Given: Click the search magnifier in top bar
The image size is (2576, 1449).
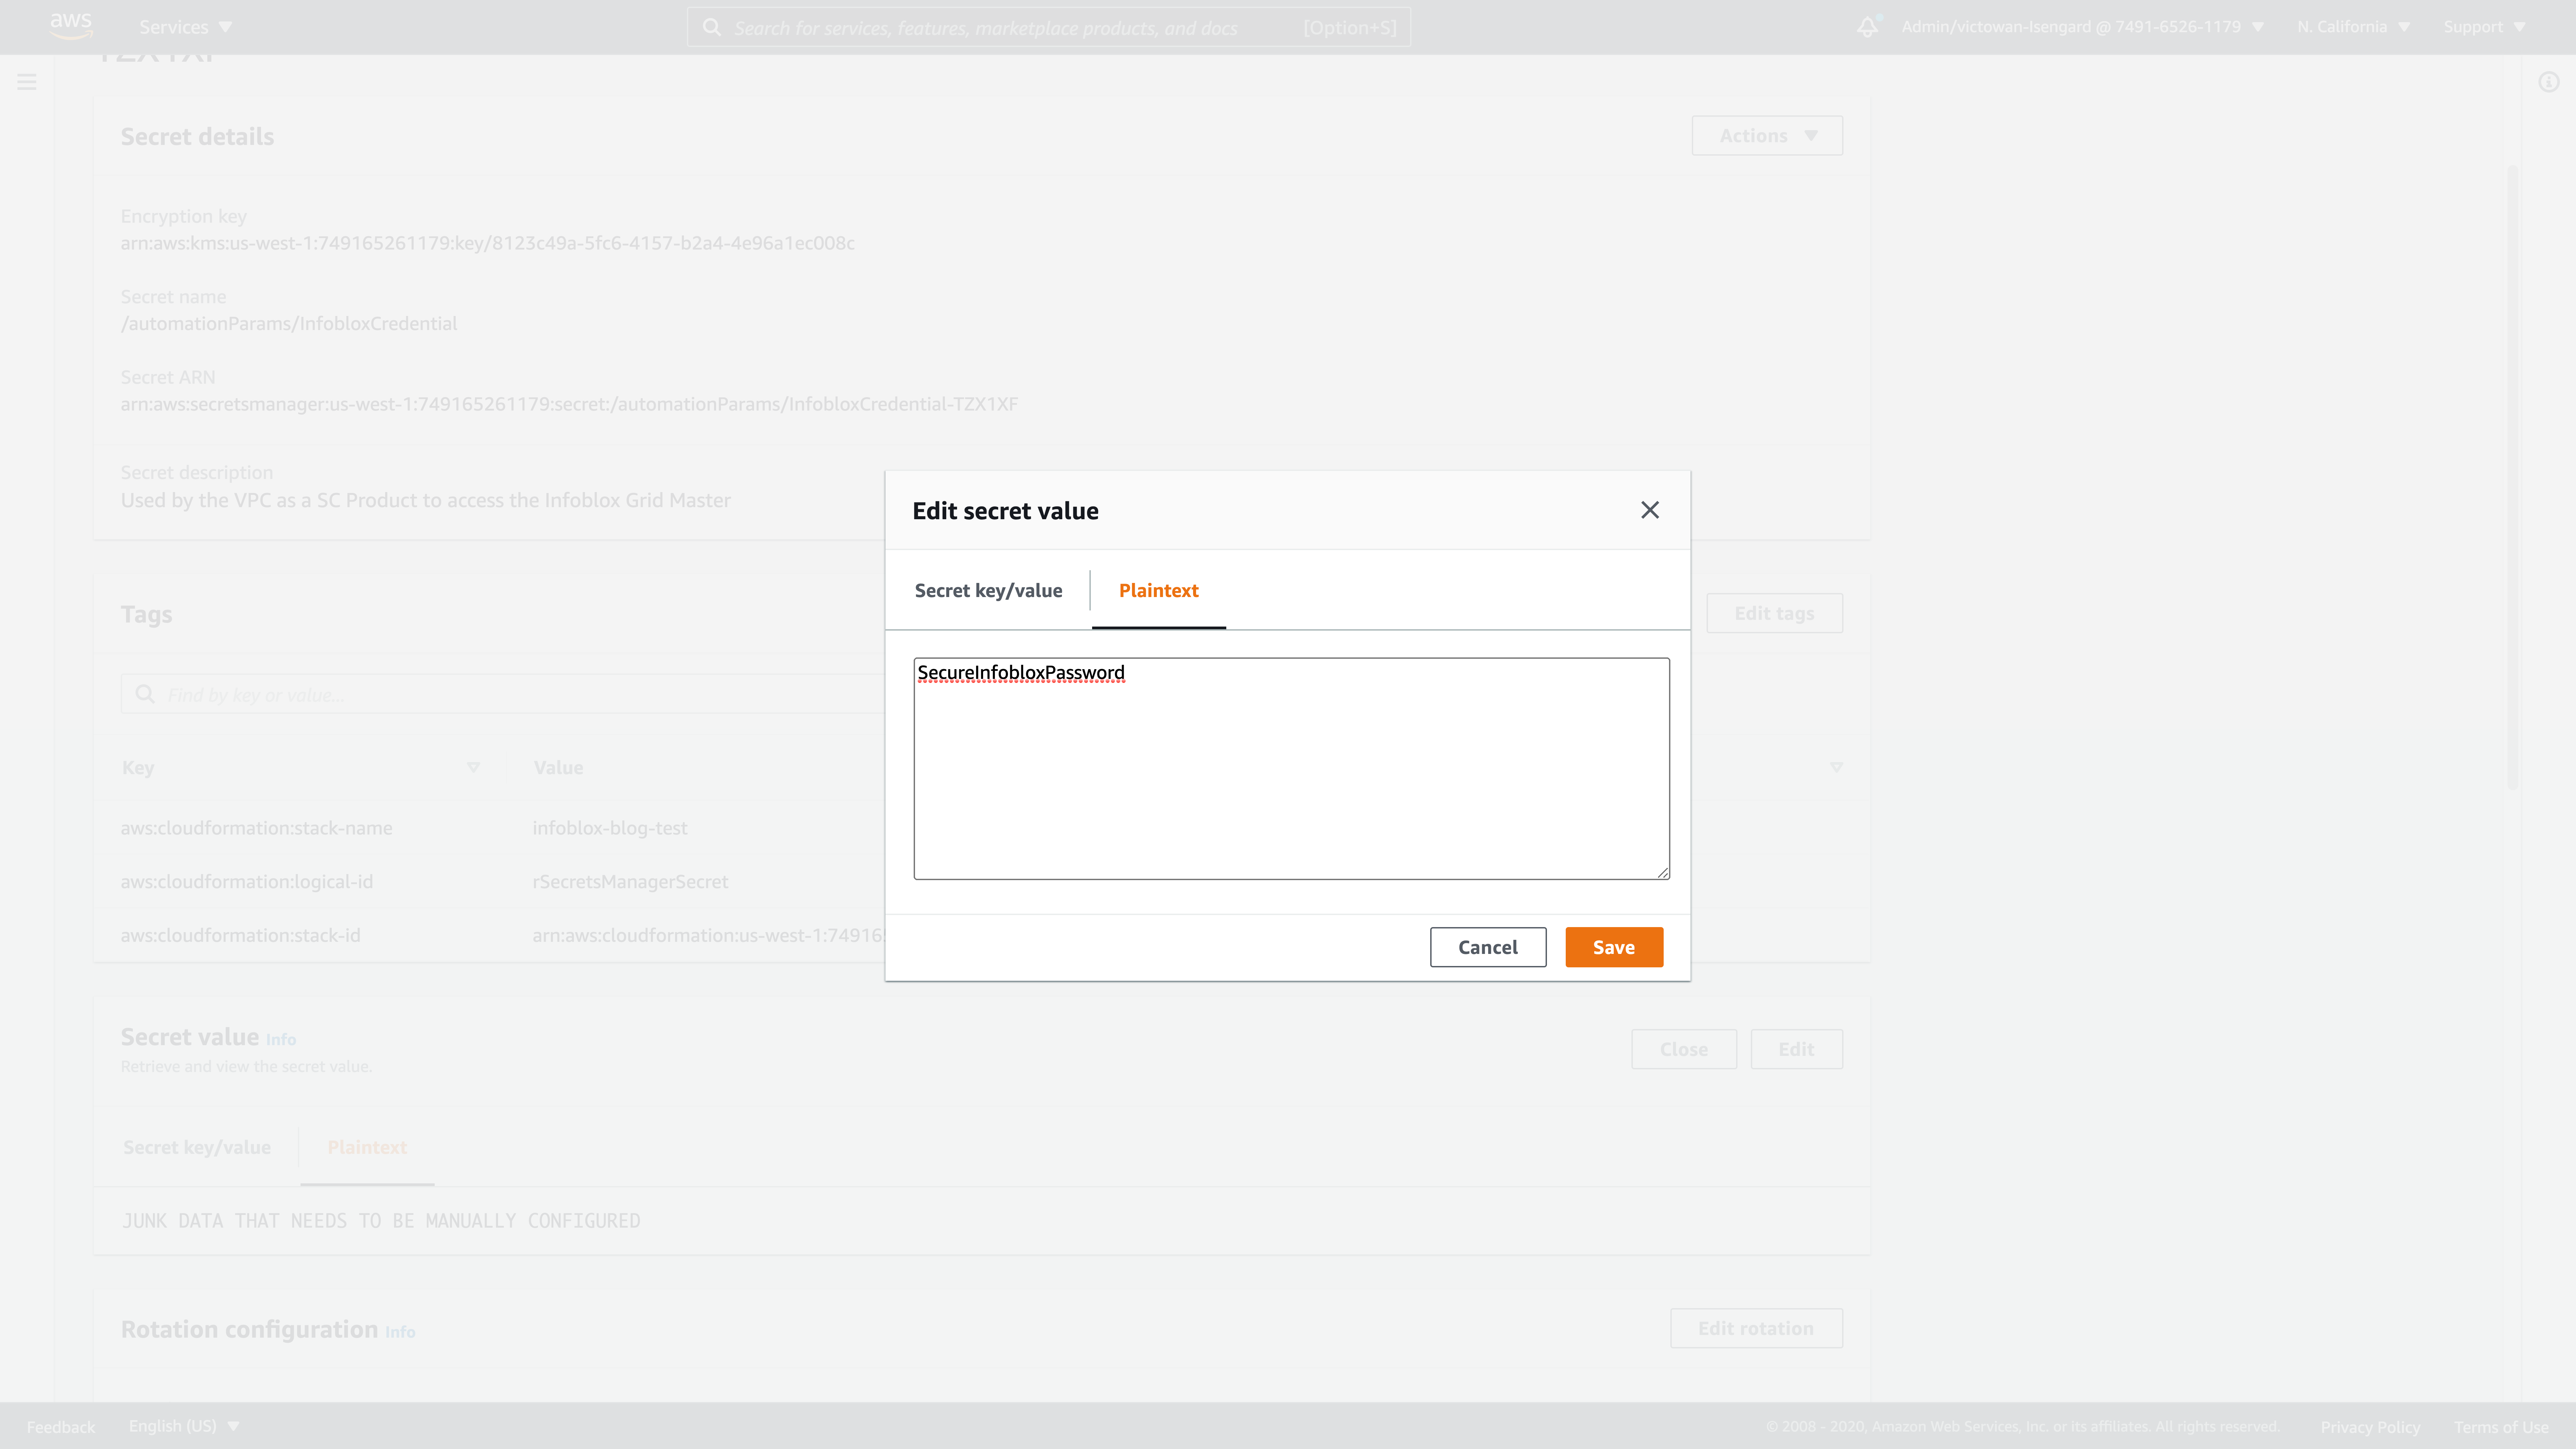Looking at the screenshot, I should pos(712,27).
